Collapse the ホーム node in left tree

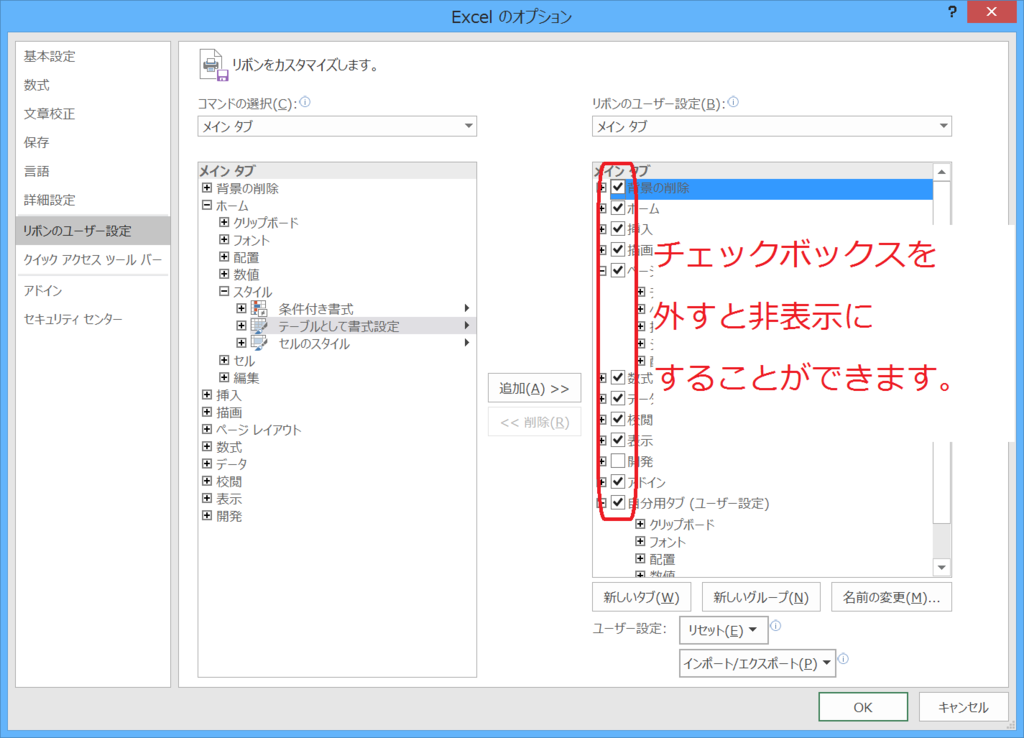[x=207, y=205]
